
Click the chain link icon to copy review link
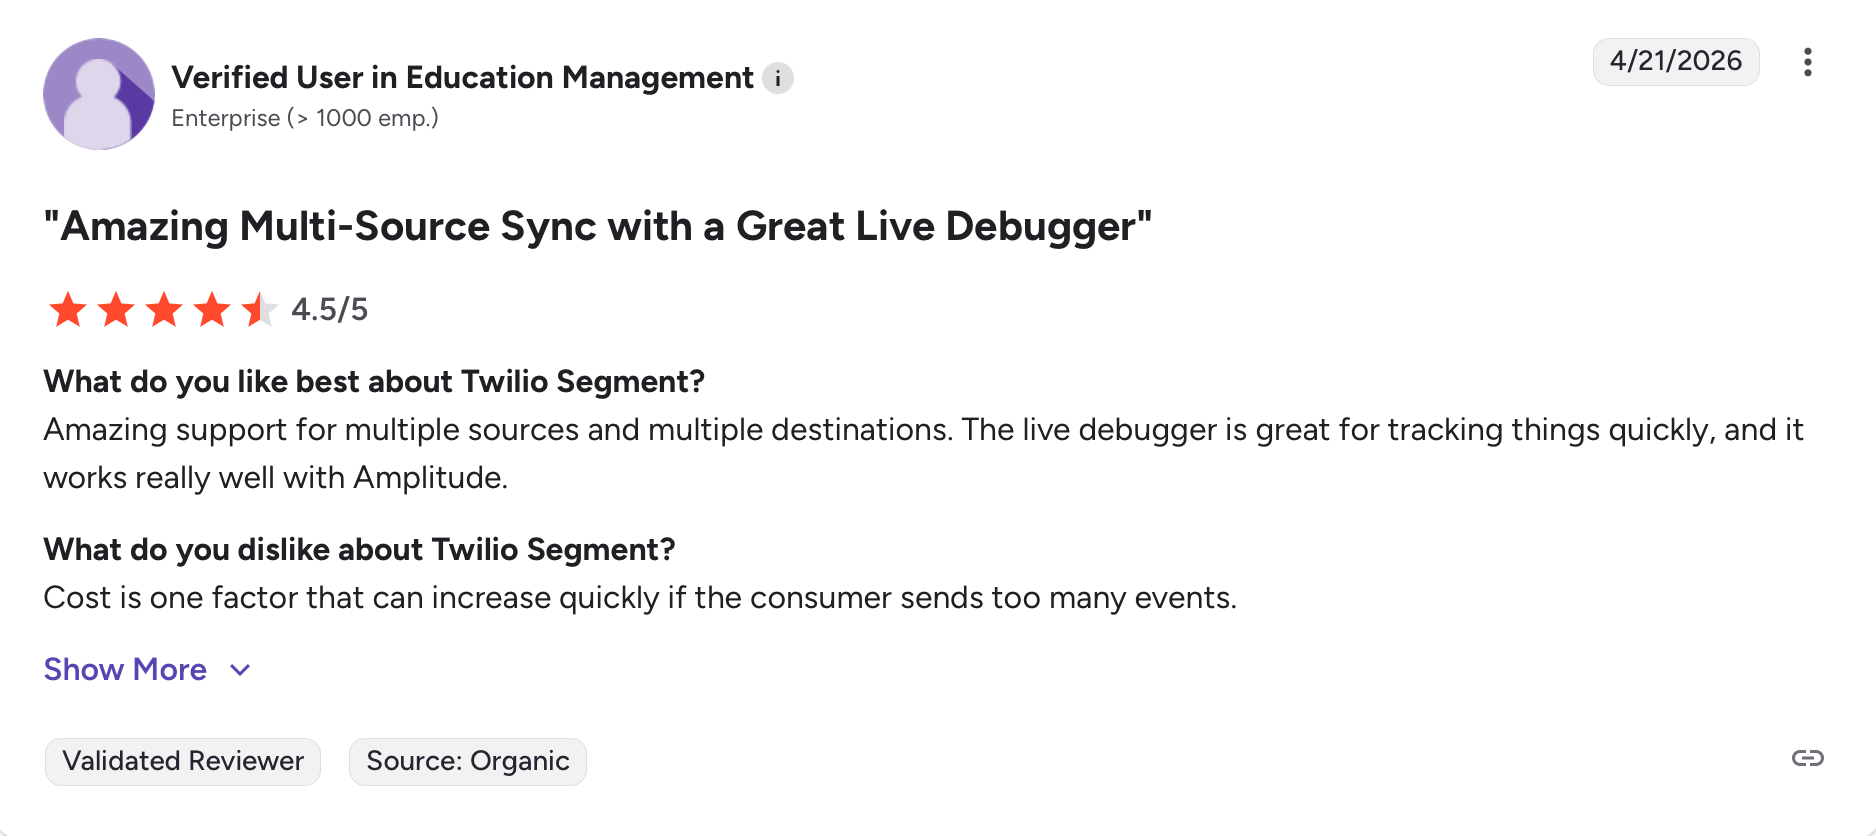[x=1807, y=758]
